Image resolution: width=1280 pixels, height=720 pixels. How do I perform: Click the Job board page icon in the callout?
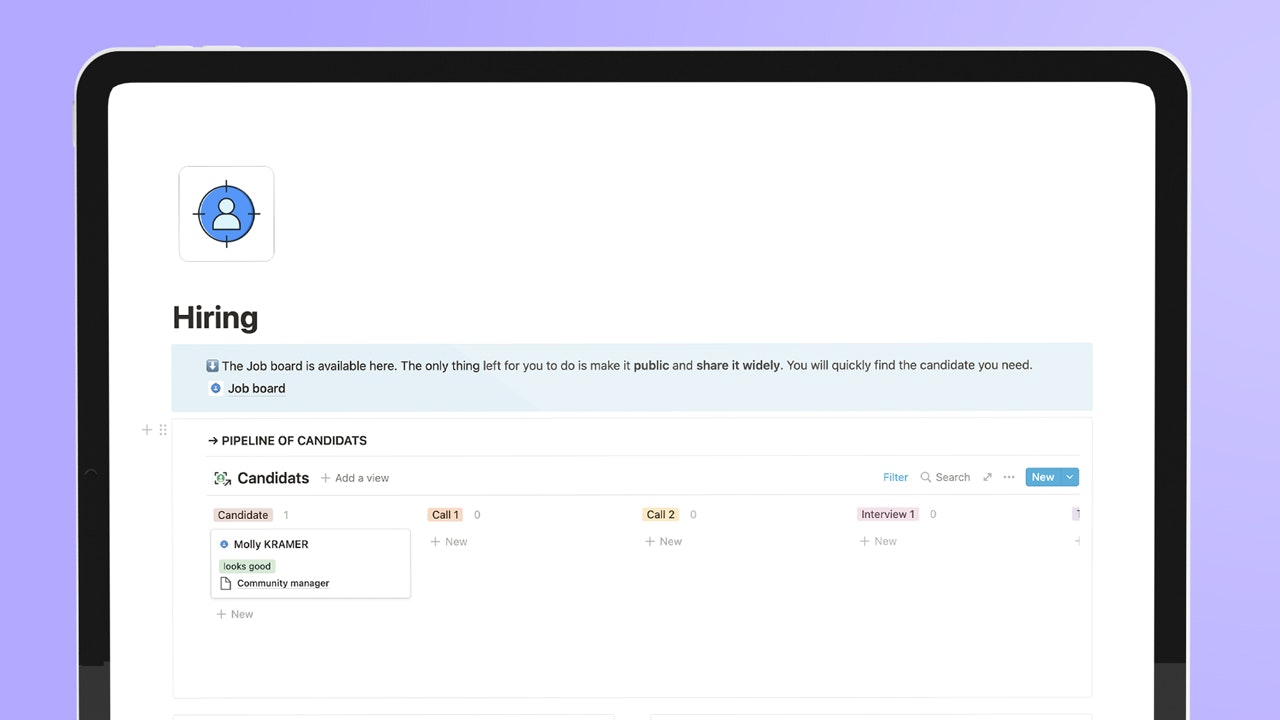215,388
